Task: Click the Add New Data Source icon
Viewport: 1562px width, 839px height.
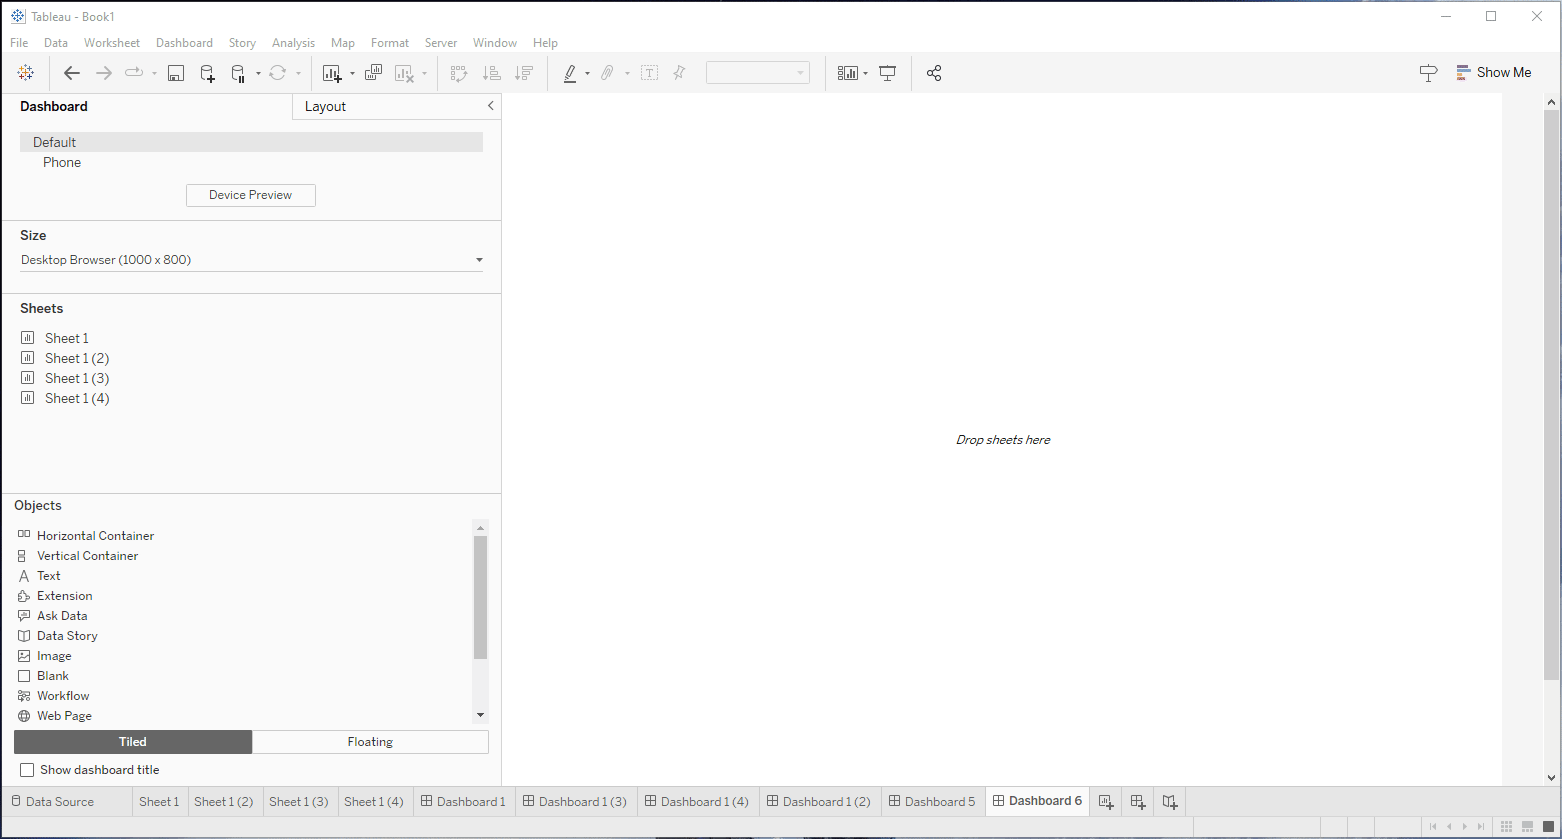Action: pos(207,73)
